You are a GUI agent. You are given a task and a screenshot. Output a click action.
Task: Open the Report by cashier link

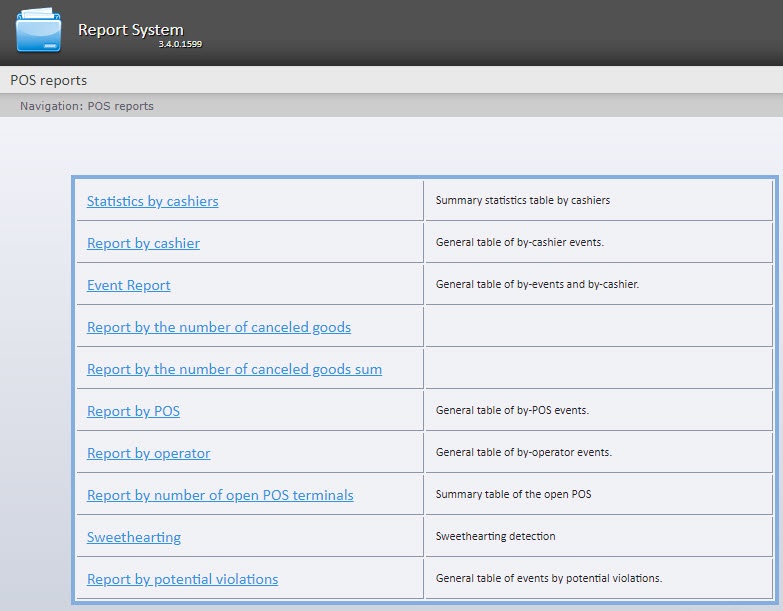tap(143, 243)
